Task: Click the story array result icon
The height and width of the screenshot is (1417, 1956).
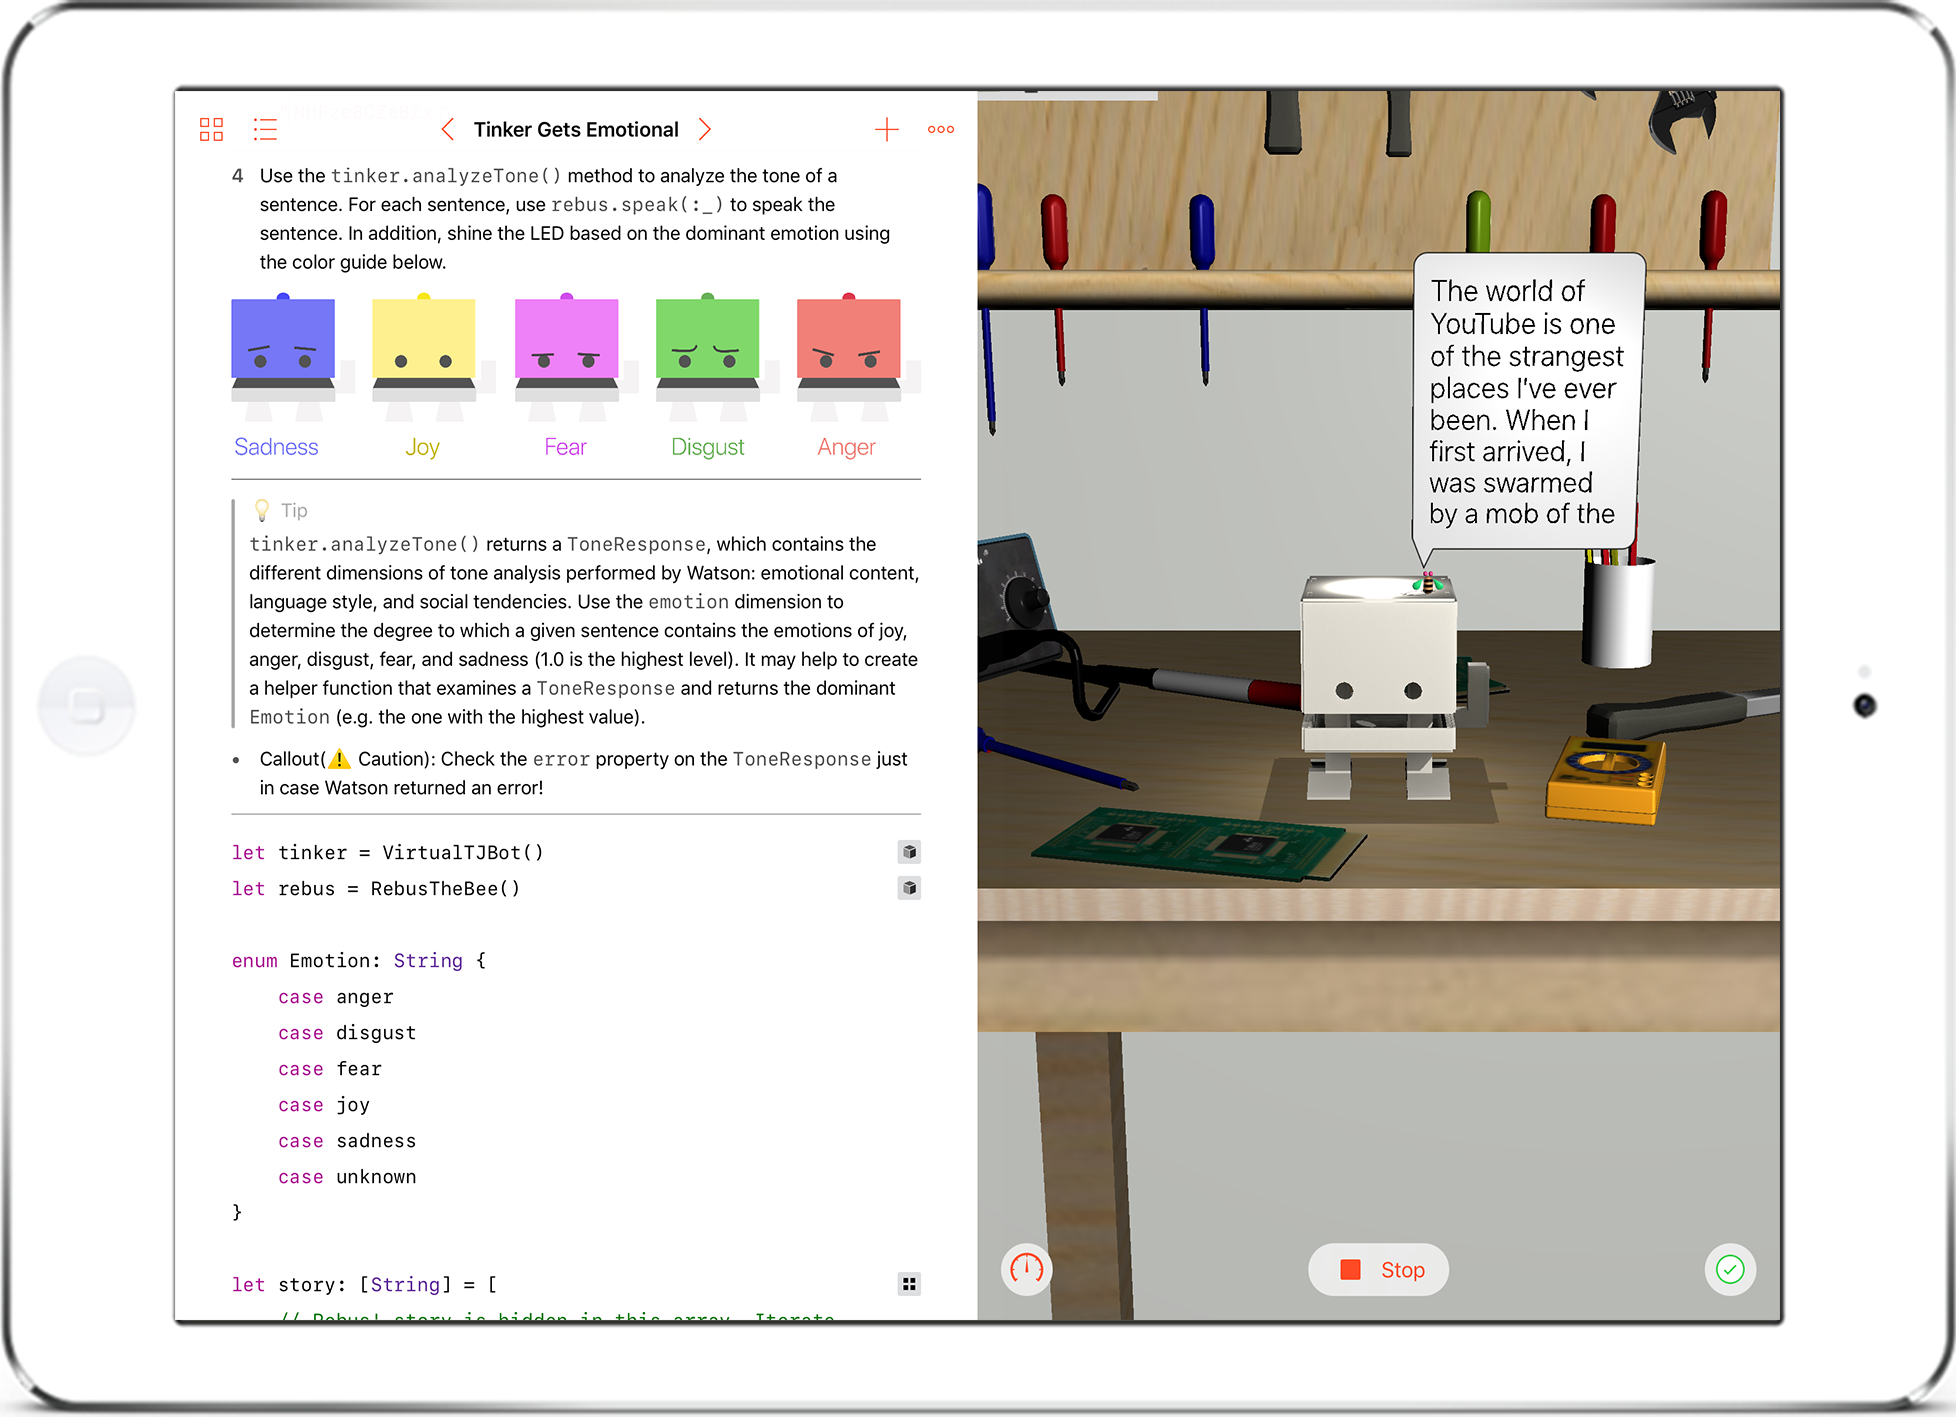Action: (909, 1284)
